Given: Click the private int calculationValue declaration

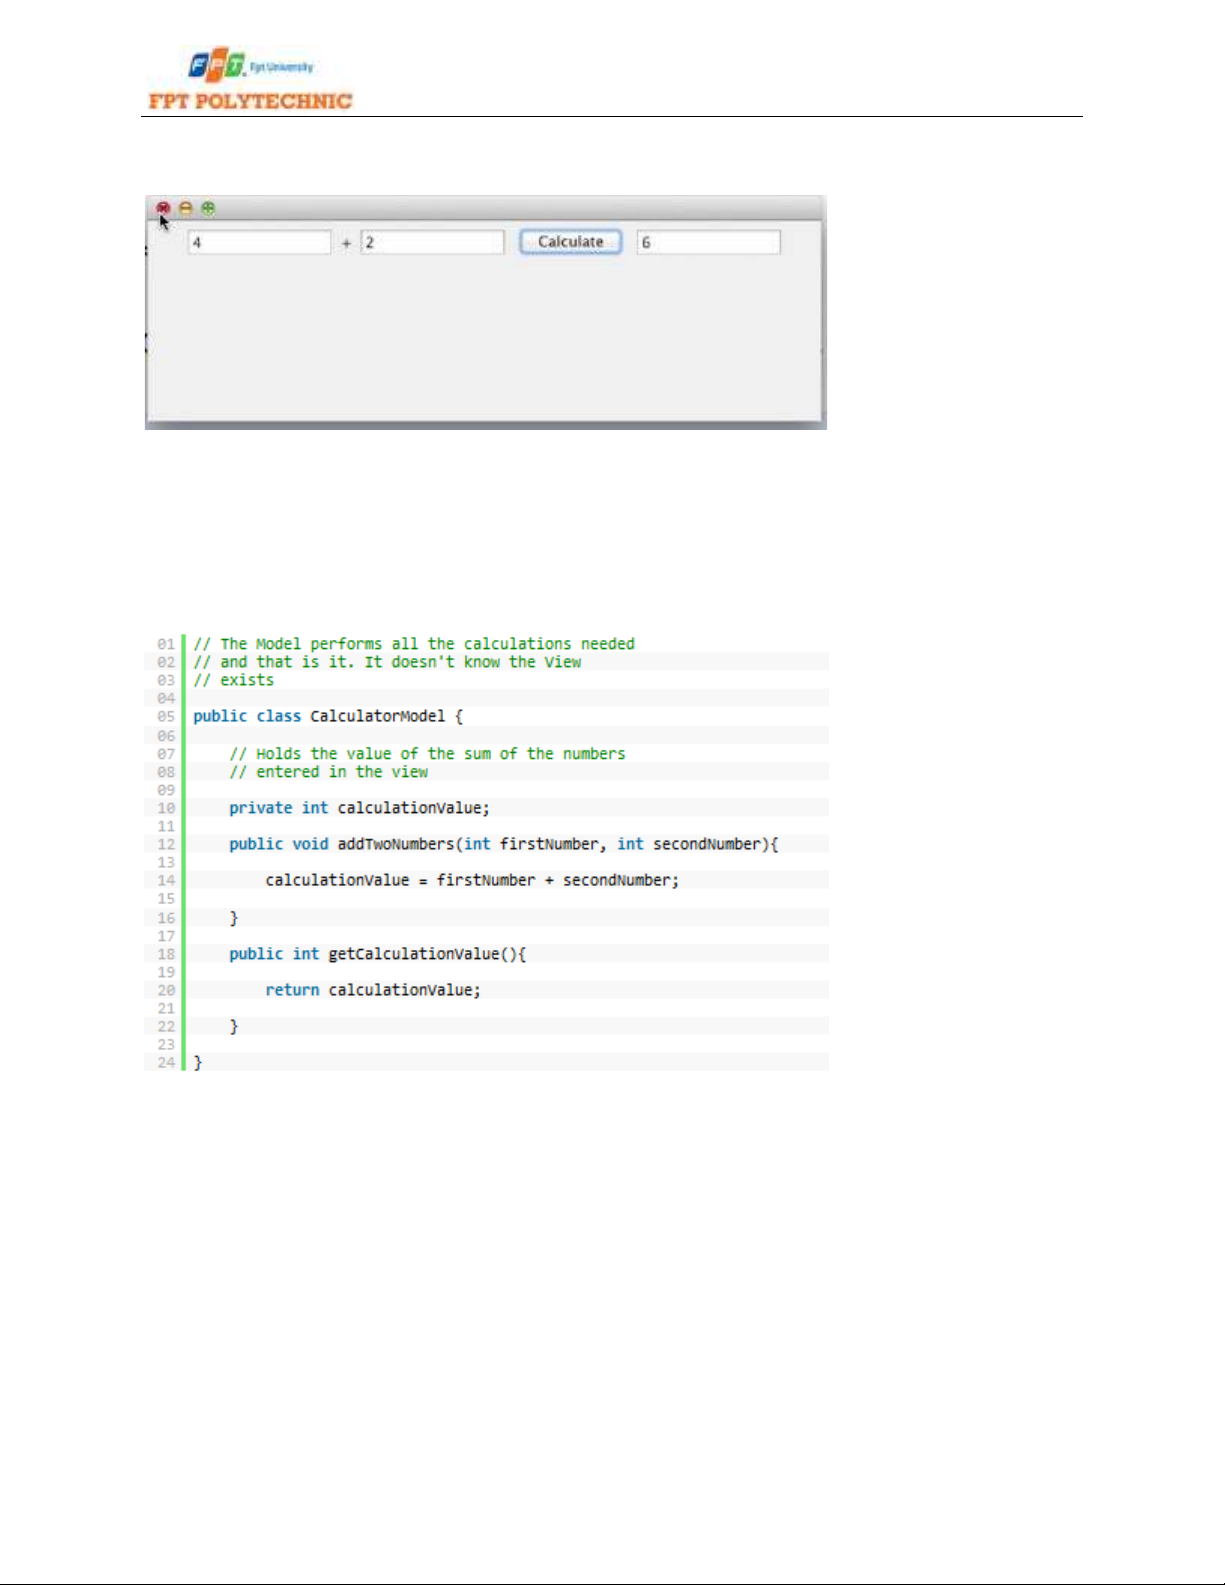Looking at the screenshot, I should click(x=359, y=808).
